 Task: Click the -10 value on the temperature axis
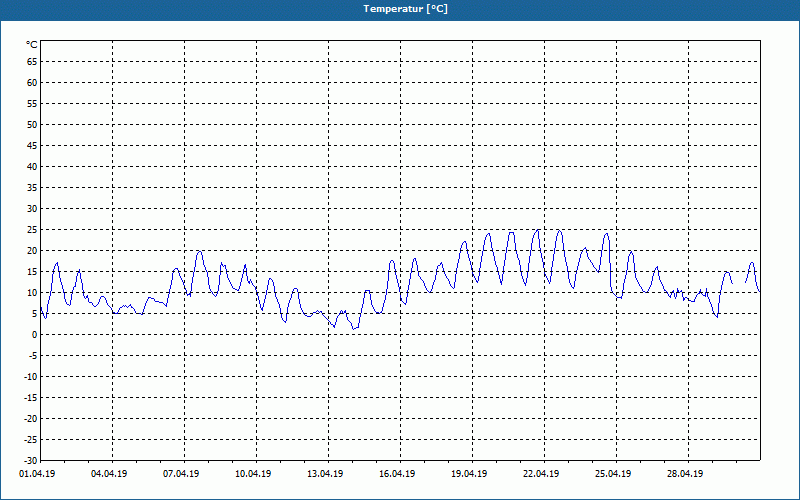click(30, 377)
